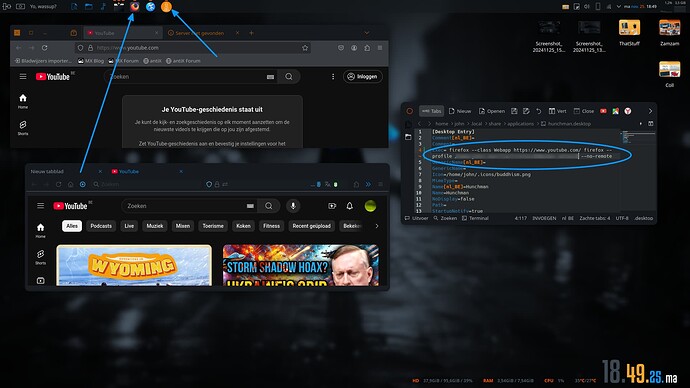Switch to 'Server niet gevonden' tab

[x=200, y=33]
